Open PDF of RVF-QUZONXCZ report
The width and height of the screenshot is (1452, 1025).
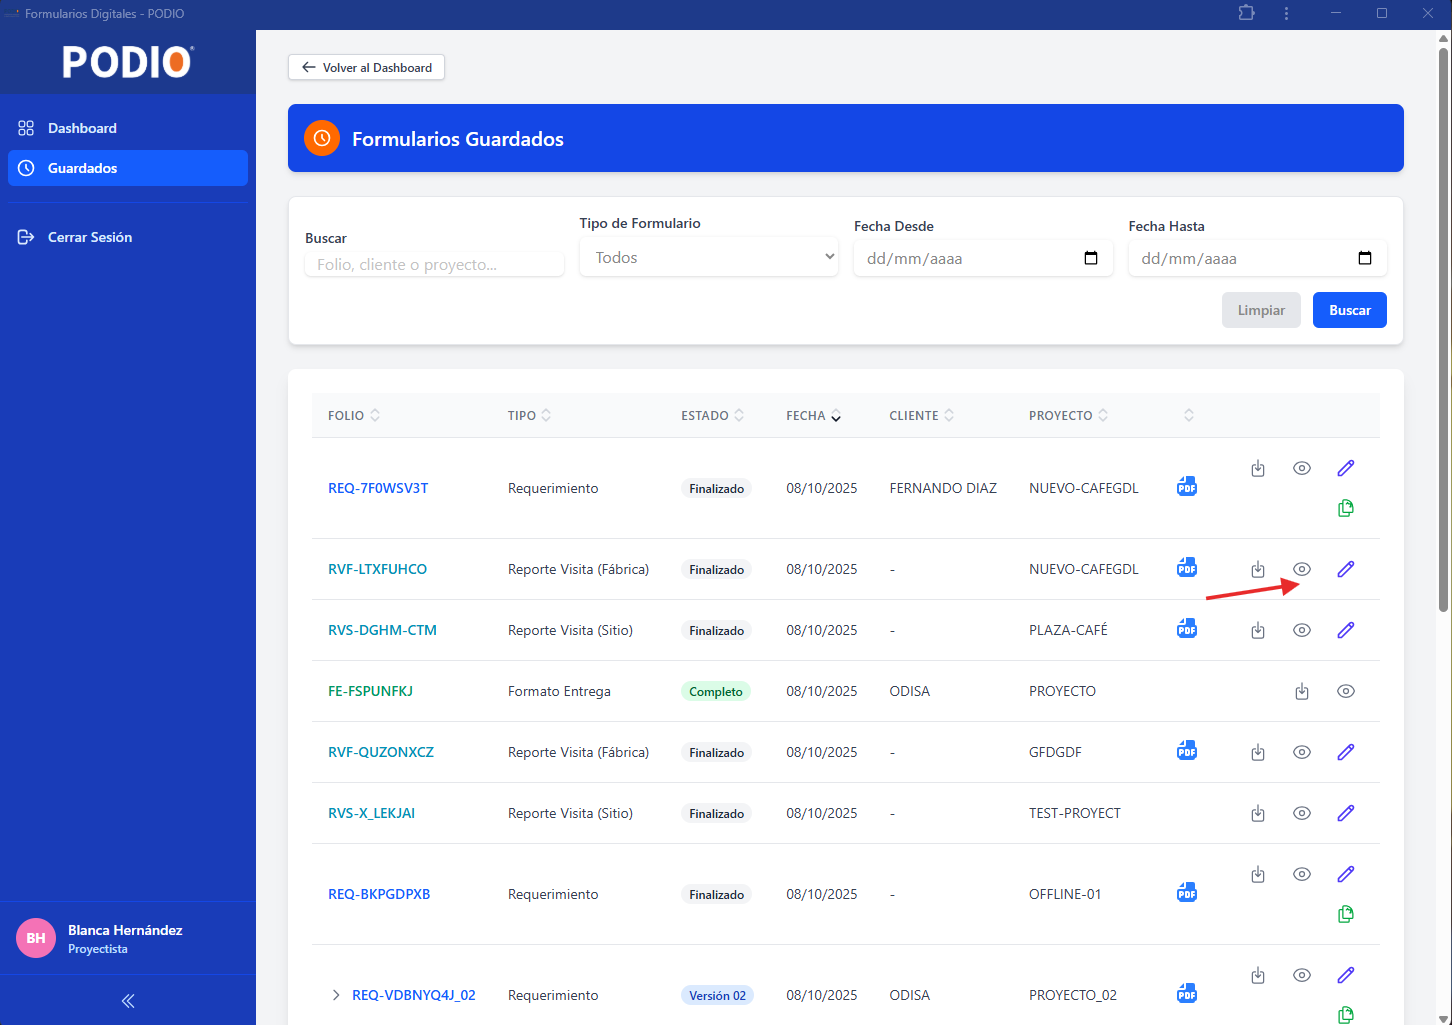pyautogui.click(x=1187, y=750)
